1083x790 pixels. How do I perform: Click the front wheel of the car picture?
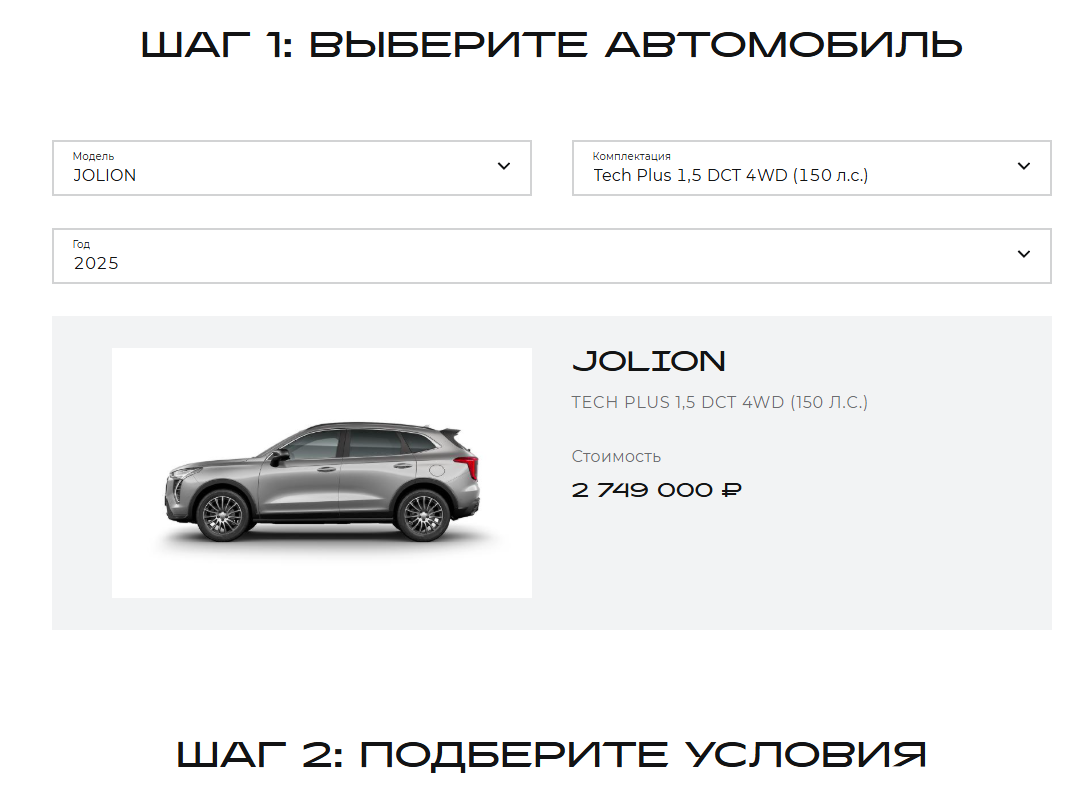click(222, 515)
